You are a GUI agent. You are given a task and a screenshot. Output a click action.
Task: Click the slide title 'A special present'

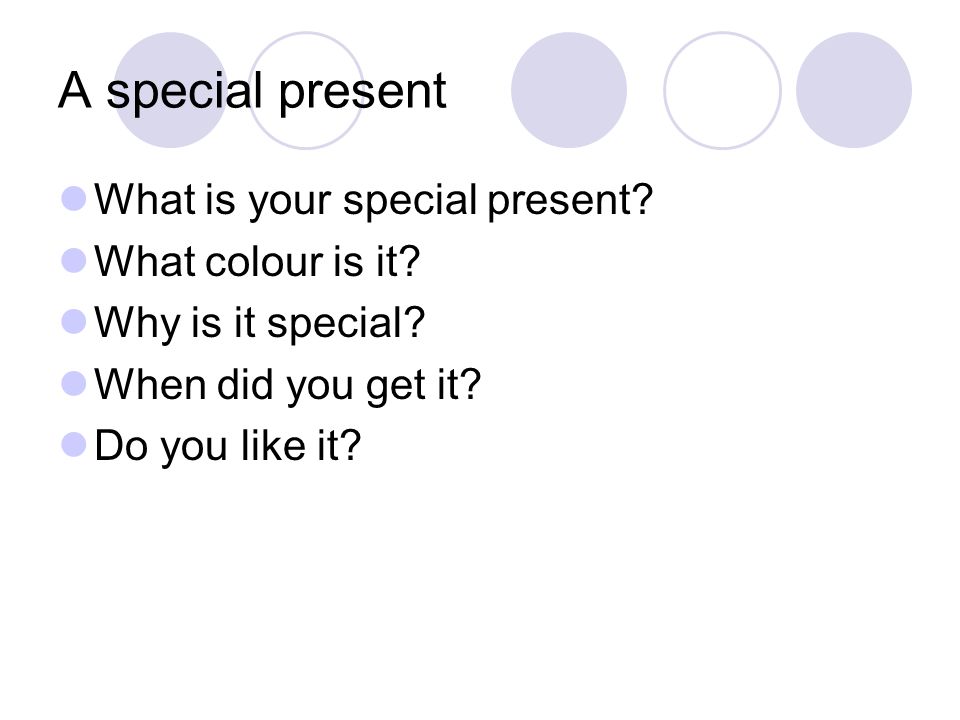pos(252,92)
